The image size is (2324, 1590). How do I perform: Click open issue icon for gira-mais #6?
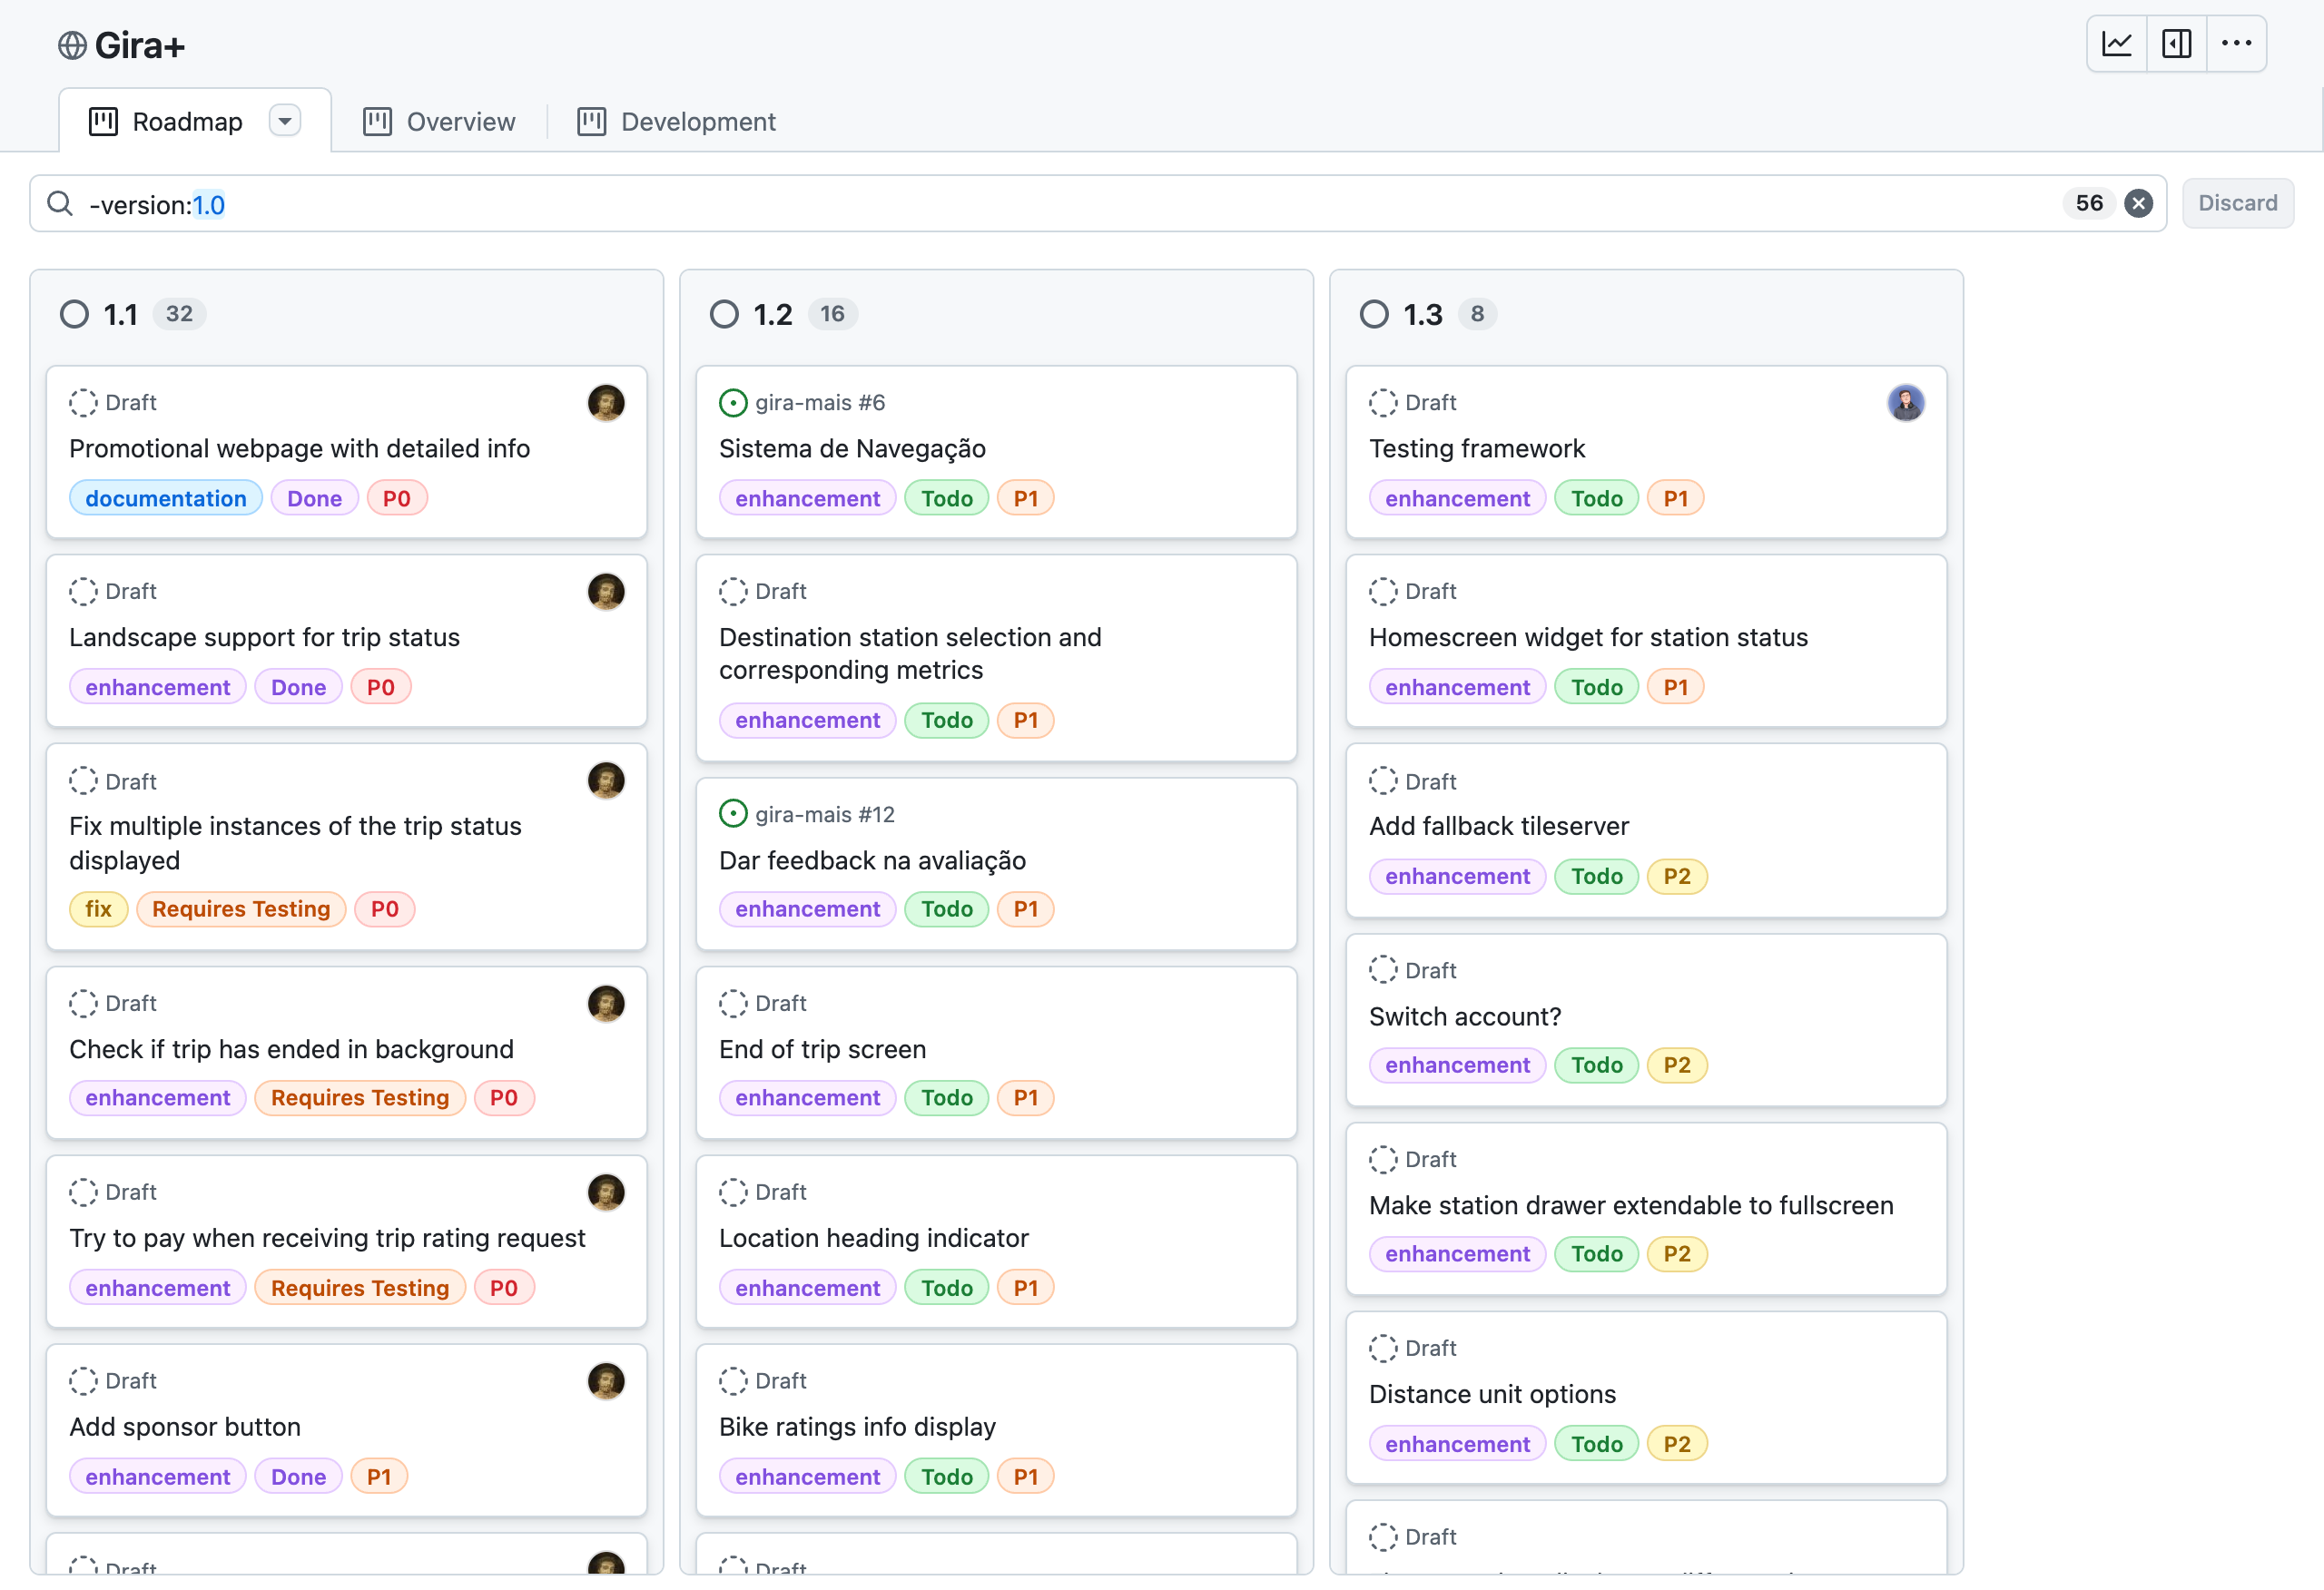tap(733, 403)
